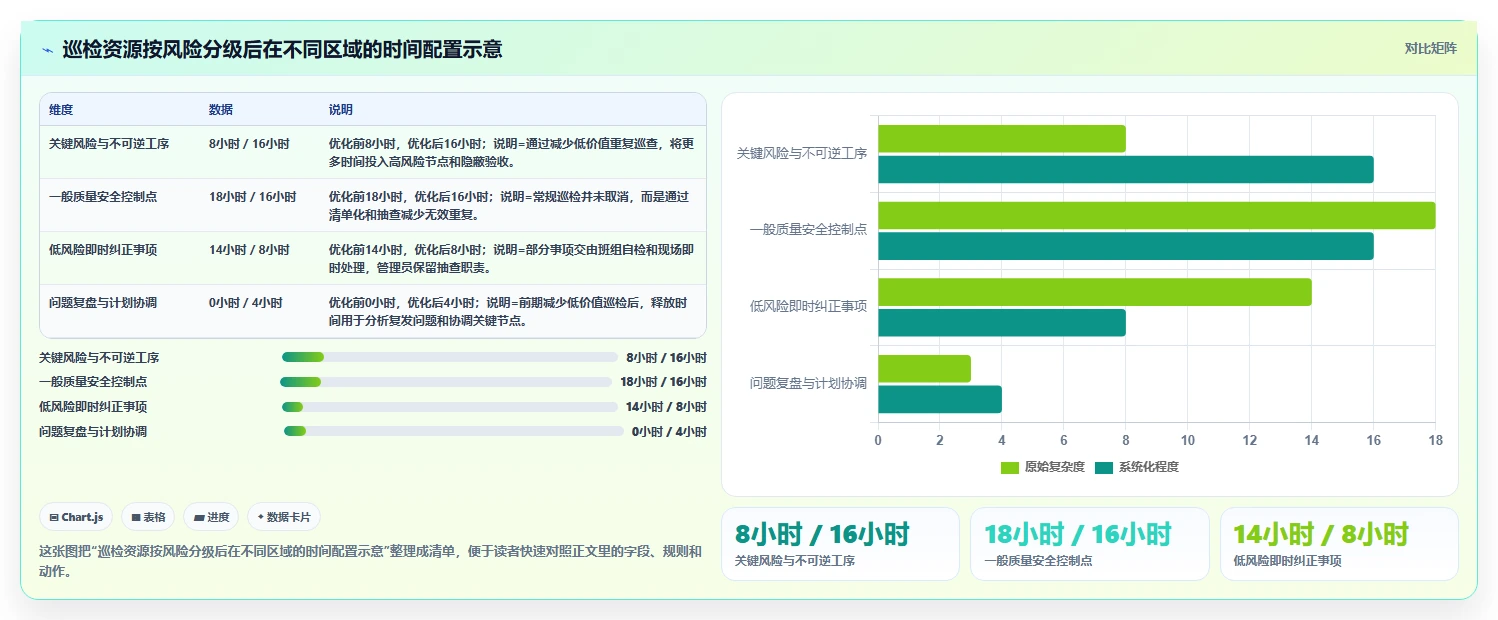Click description starting 优化前18小时

(509, 206)
